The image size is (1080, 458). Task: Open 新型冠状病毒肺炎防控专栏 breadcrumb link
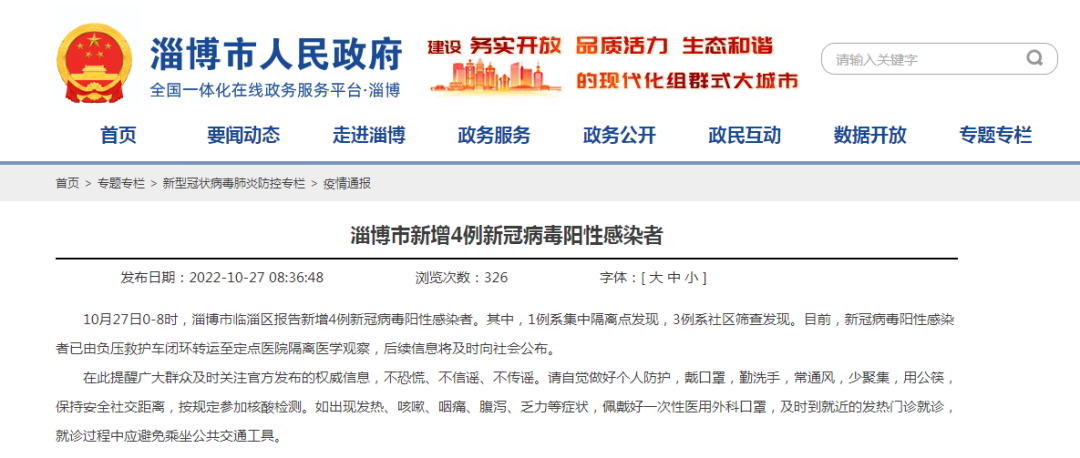click(x=234, y=184)
